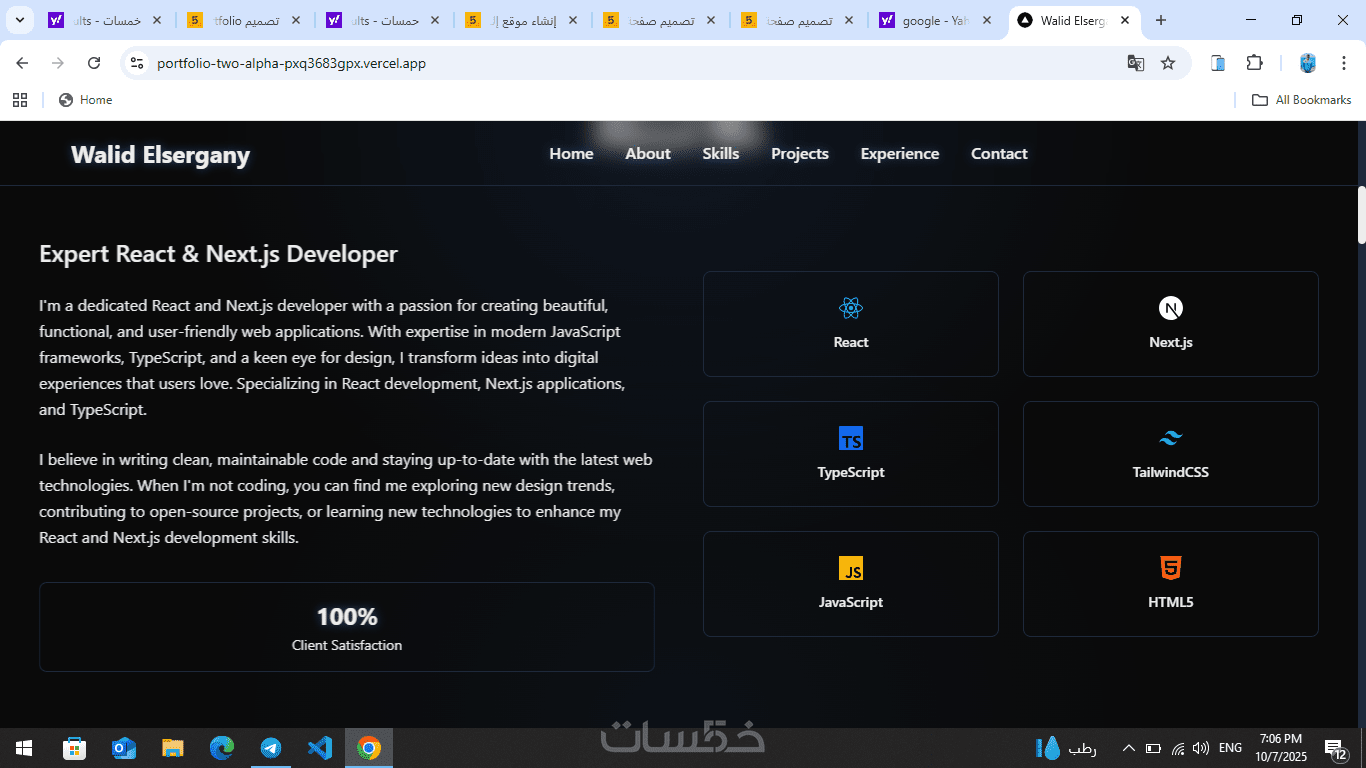The image size is (1366, 768).
Task: Open the All Bookmarks folder
Action: click(x=1301, y=100)
